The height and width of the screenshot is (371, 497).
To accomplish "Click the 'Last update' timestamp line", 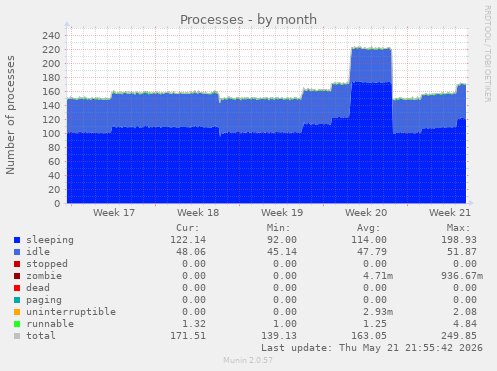I will point(372,348).
